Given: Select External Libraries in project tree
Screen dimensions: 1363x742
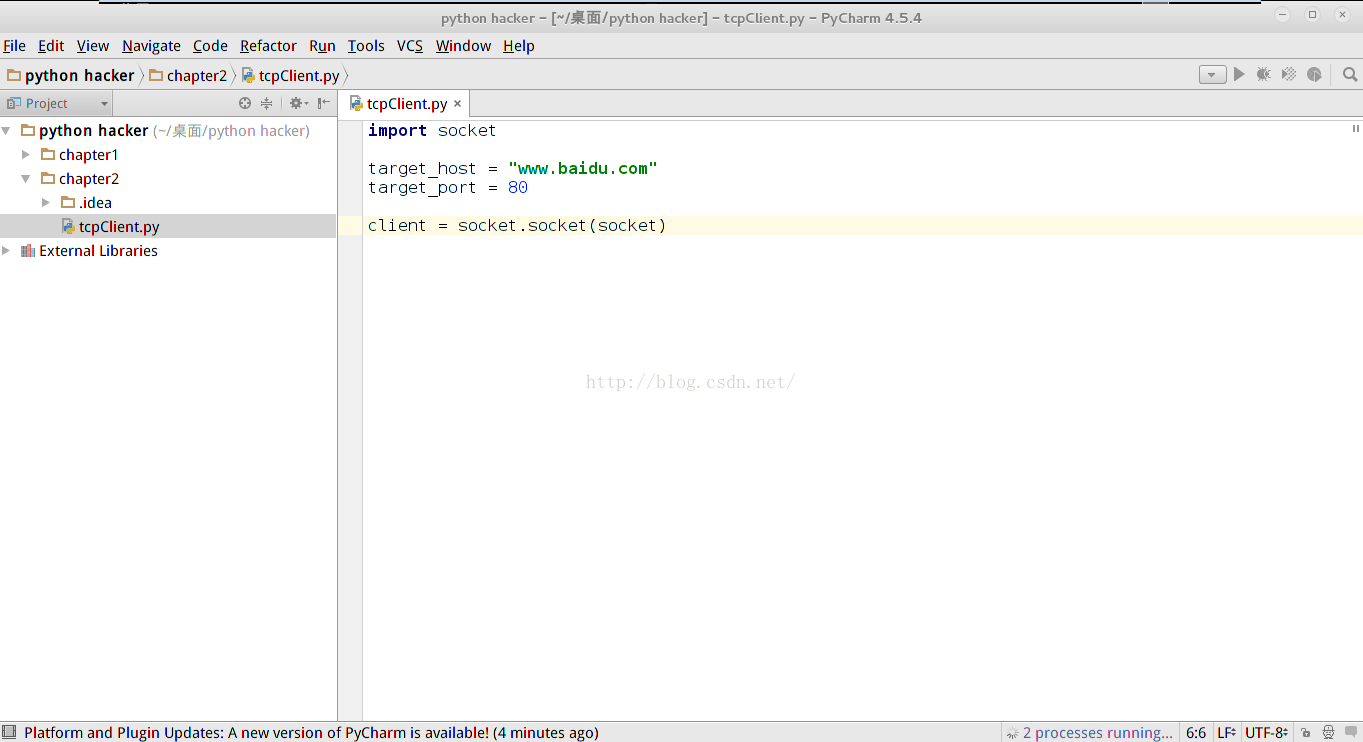Looking at the screenshot, I should click(98, 251).
